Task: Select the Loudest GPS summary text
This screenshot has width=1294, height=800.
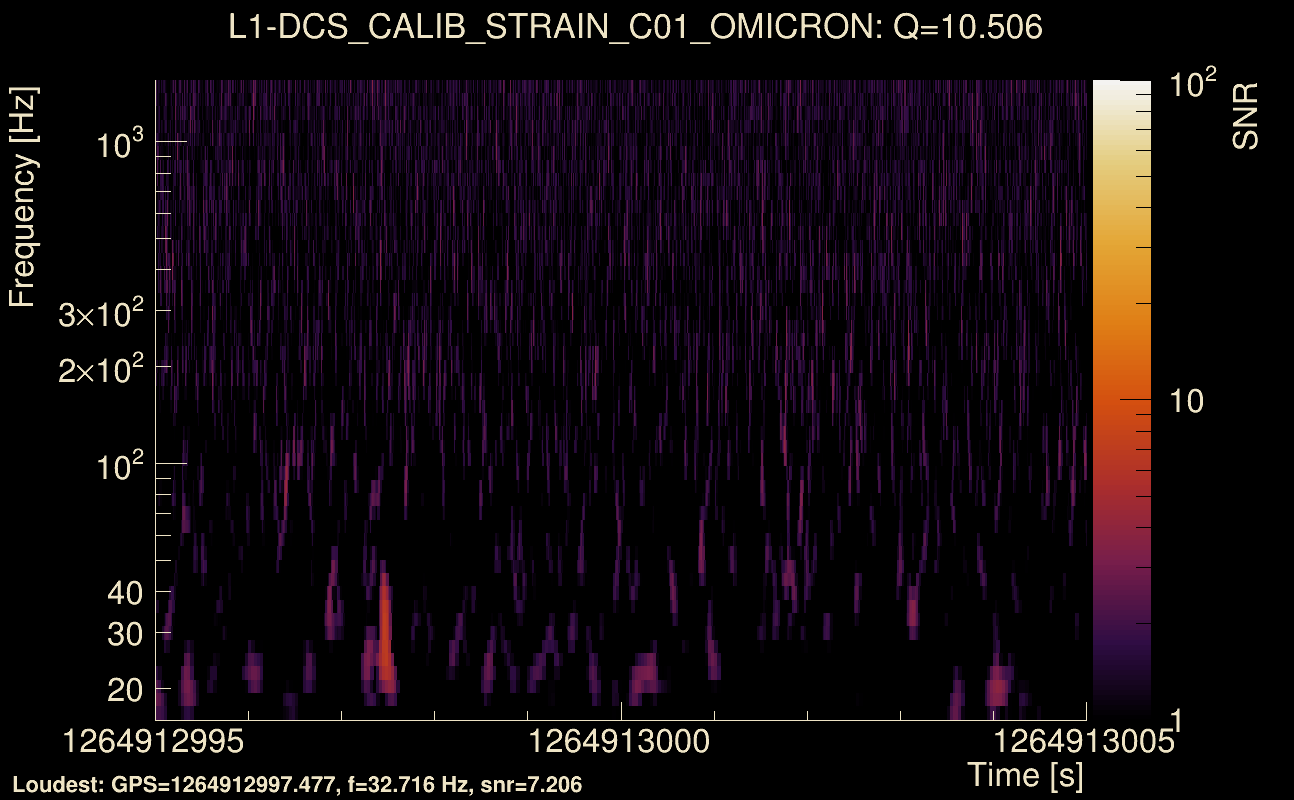Action: [x=296, y=785]
